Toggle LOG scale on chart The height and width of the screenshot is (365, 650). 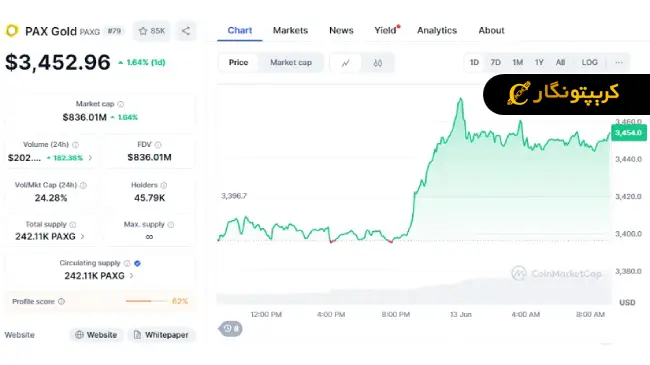click(589, 62)
